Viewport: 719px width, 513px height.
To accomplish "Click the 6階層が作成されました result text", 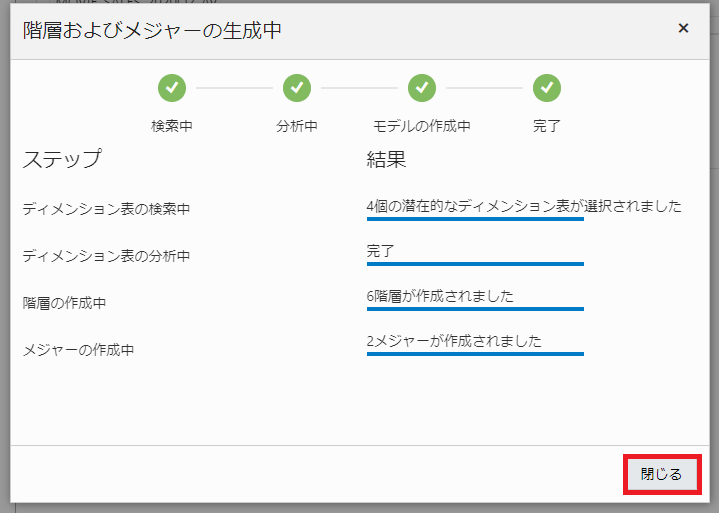I will [x=440, y=296].
